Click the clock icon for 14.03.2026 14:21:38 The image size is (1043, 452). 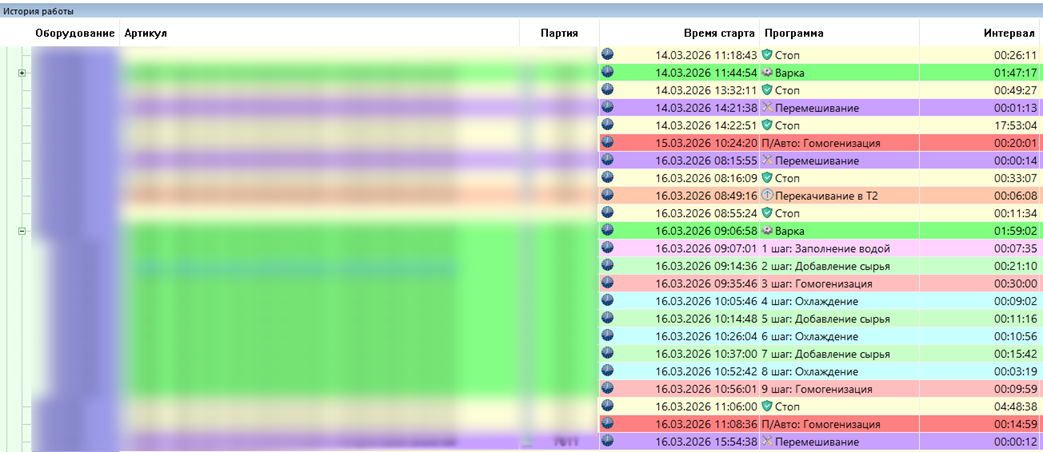coord(607,108)
